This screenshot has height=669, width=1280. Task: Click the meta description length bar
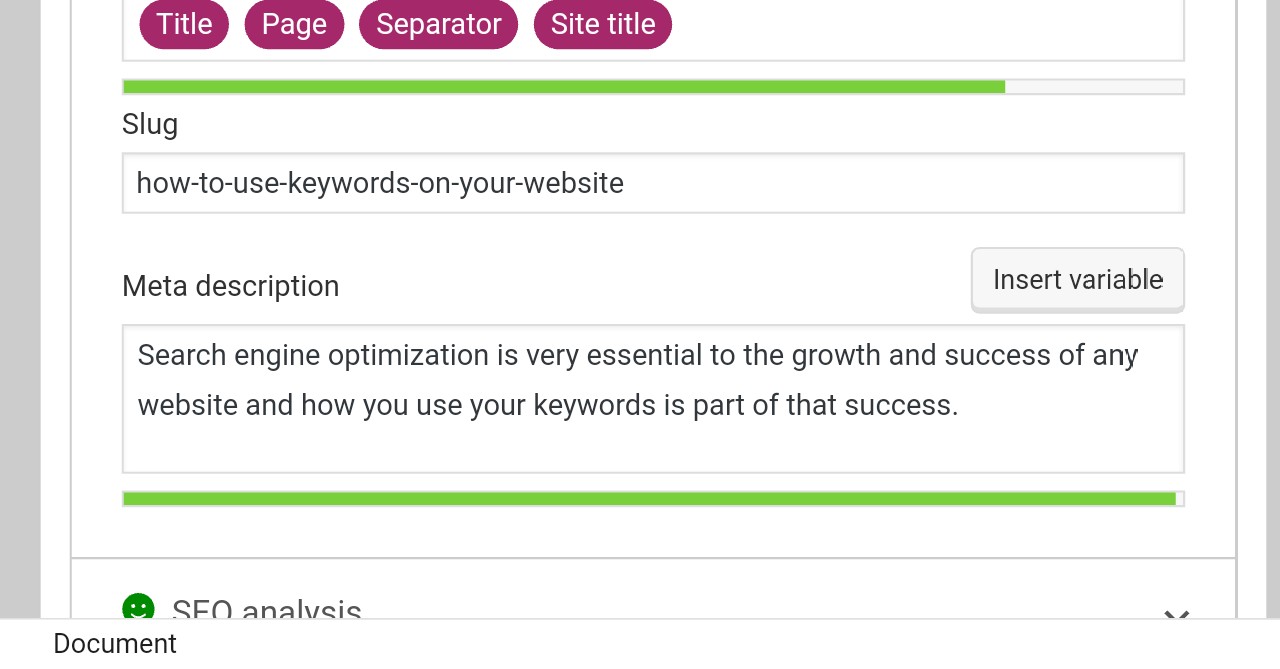tap(652, 498)
